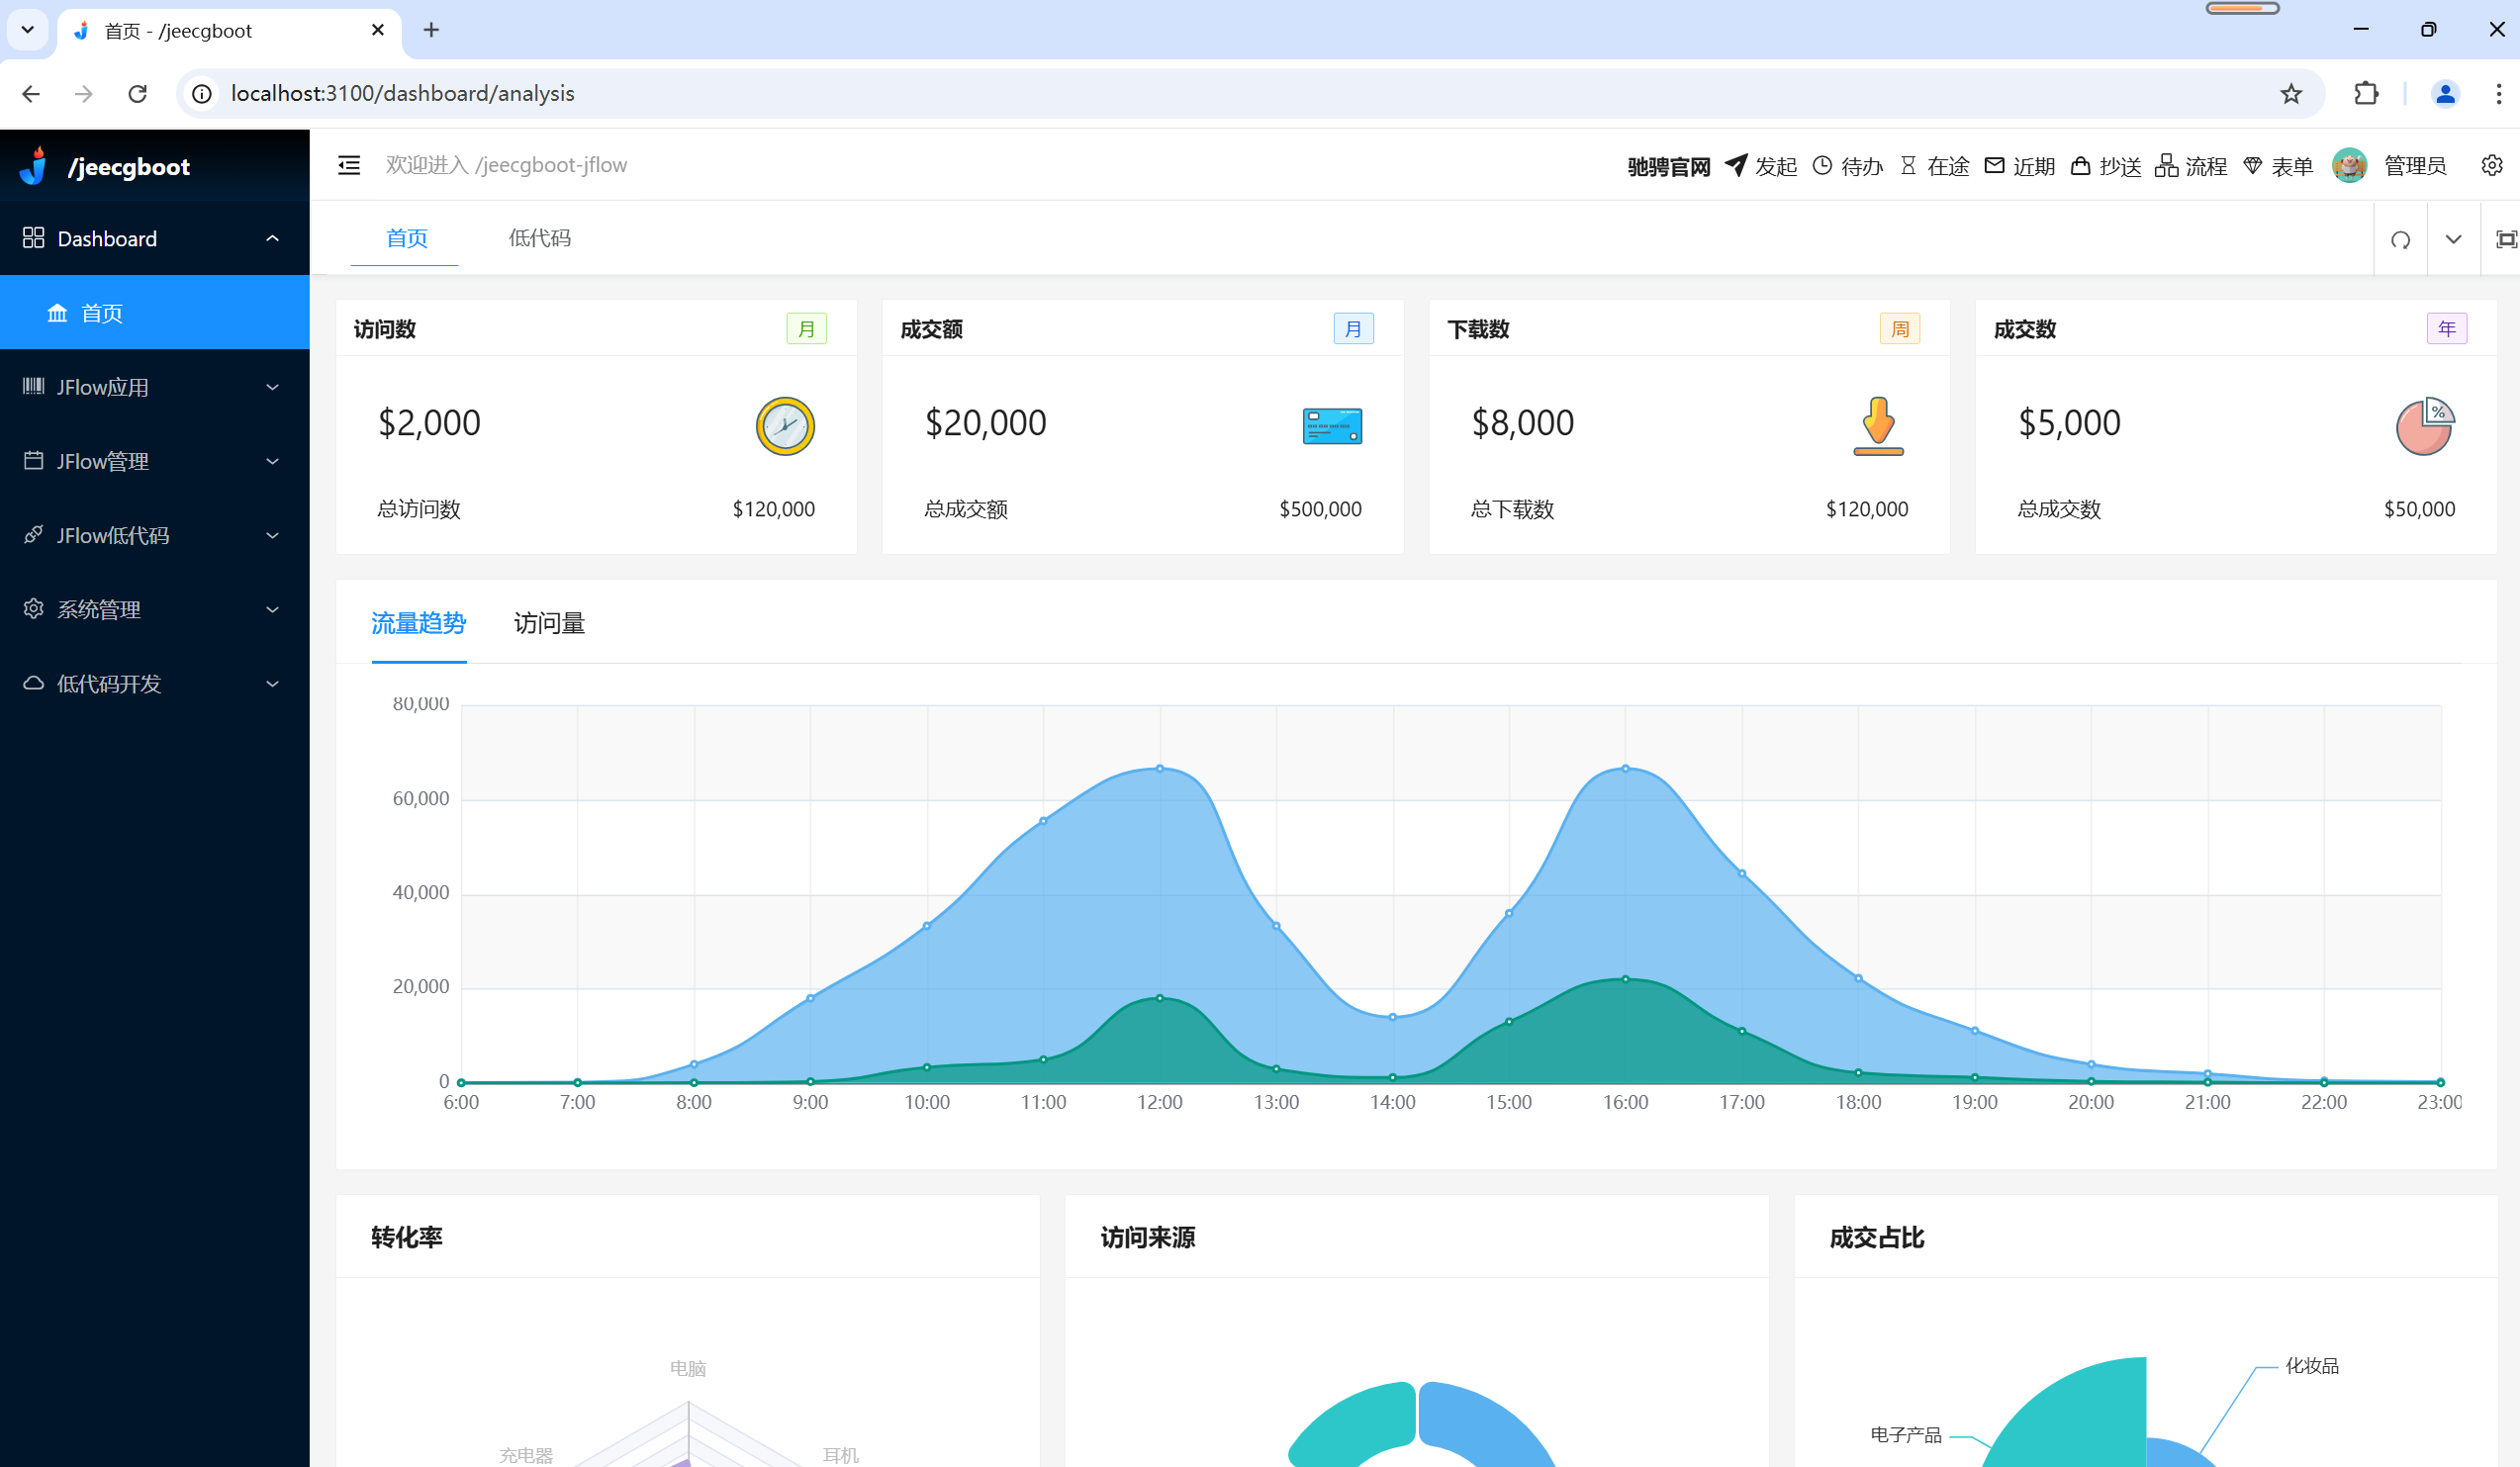The height and width of the screenshot is (1467, 2520).
Task: Click the refresh icon above the dashboard
Action: click(x=2400, y=238)
